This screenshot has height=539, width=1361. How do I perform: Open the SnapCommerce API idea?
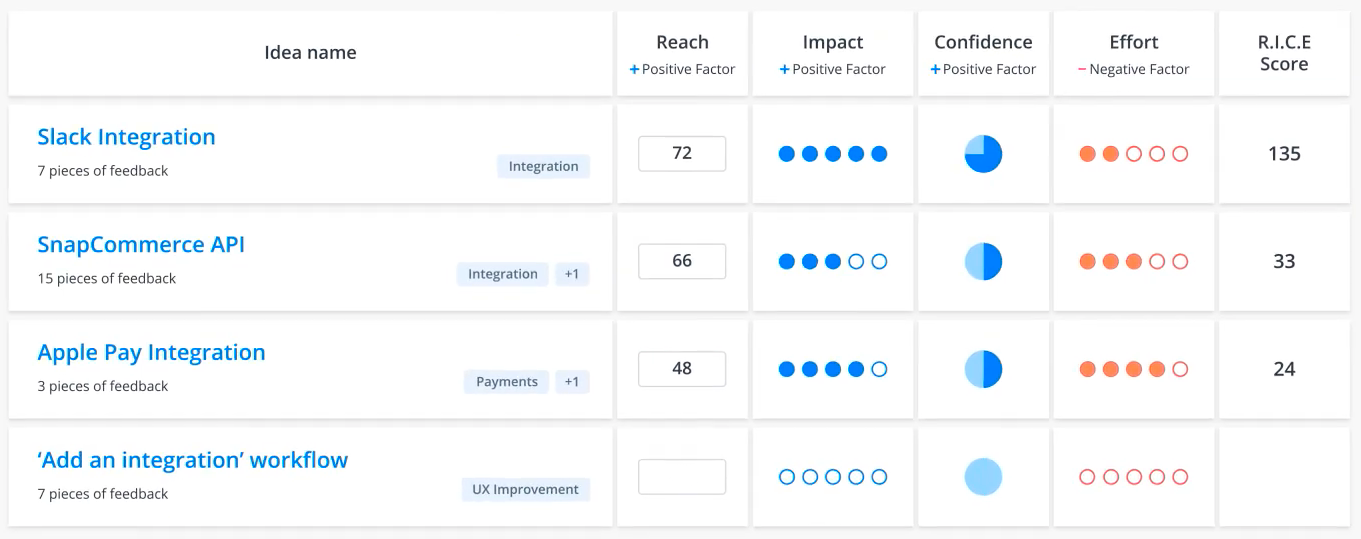[x=141, y=245]
